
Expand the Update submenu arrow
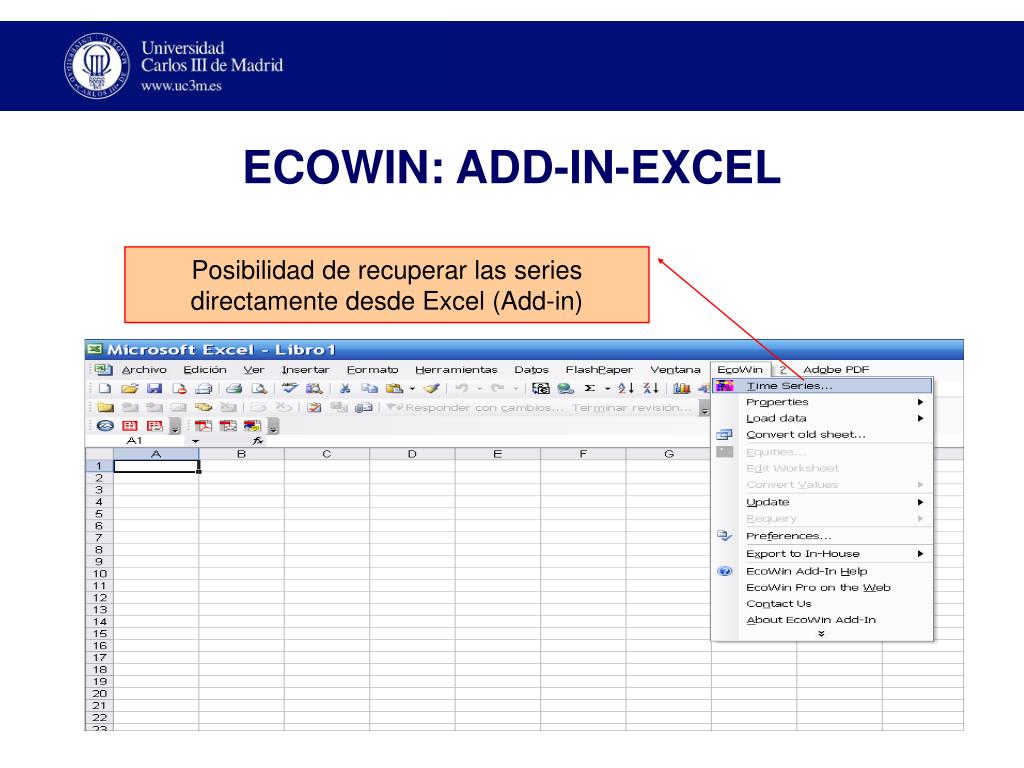pyautogui.click(x=920, y=502)
